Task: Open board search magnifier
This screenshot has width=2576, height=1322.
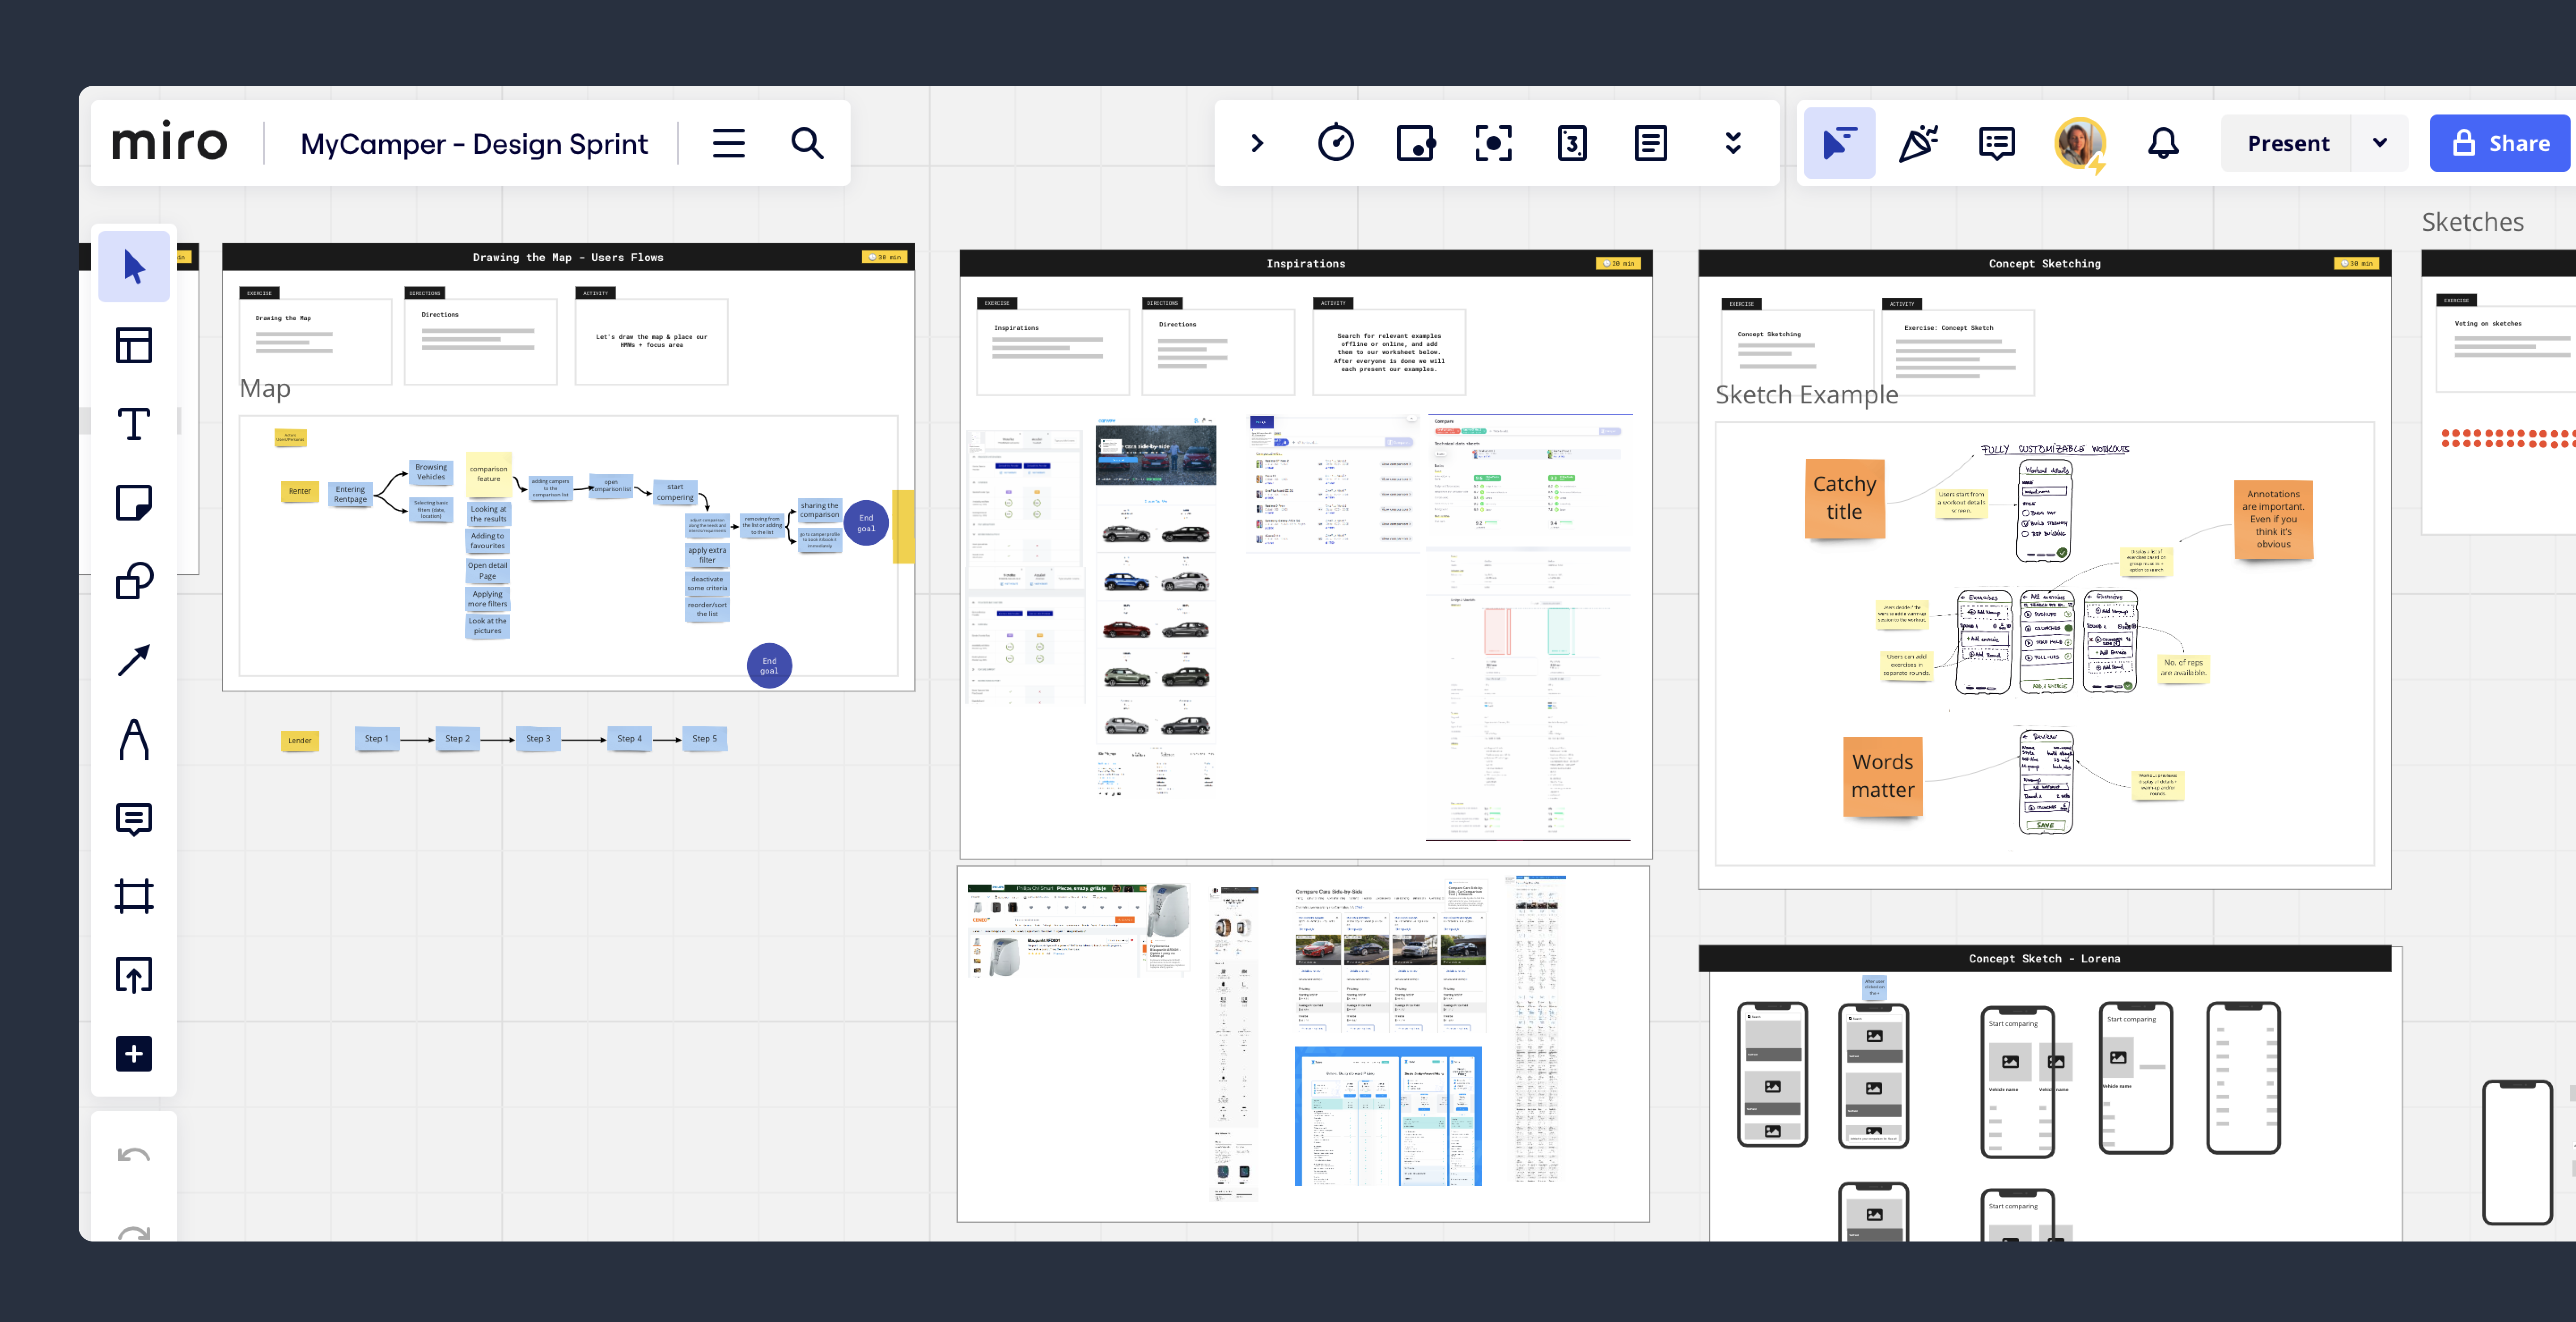Action: click(x=807, y=143)
